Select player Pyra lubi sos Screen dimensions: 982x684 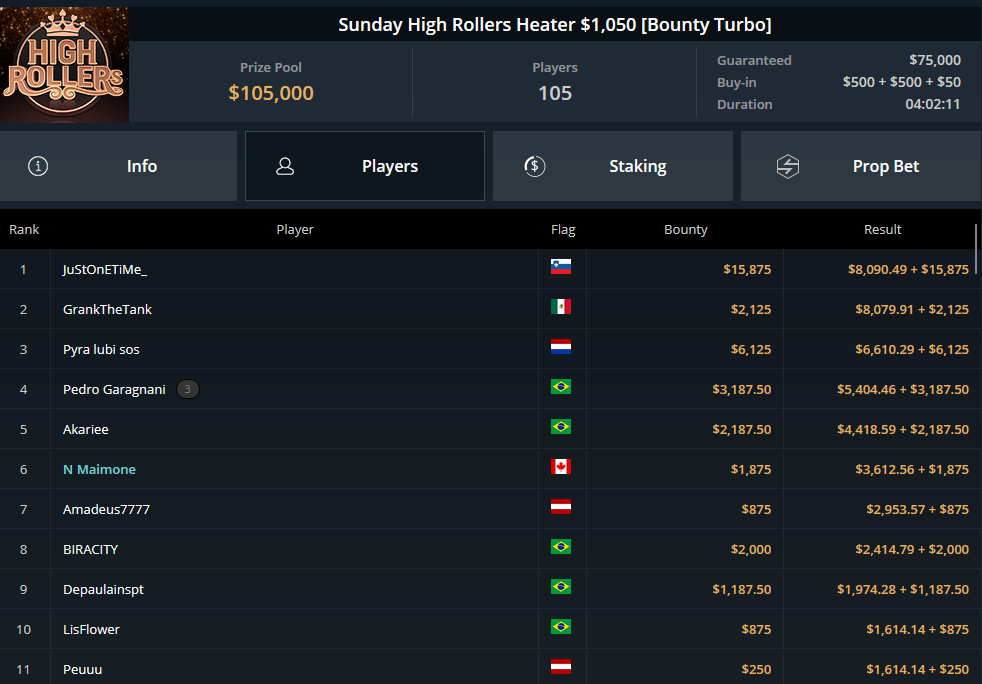click(x=101, y=350)
